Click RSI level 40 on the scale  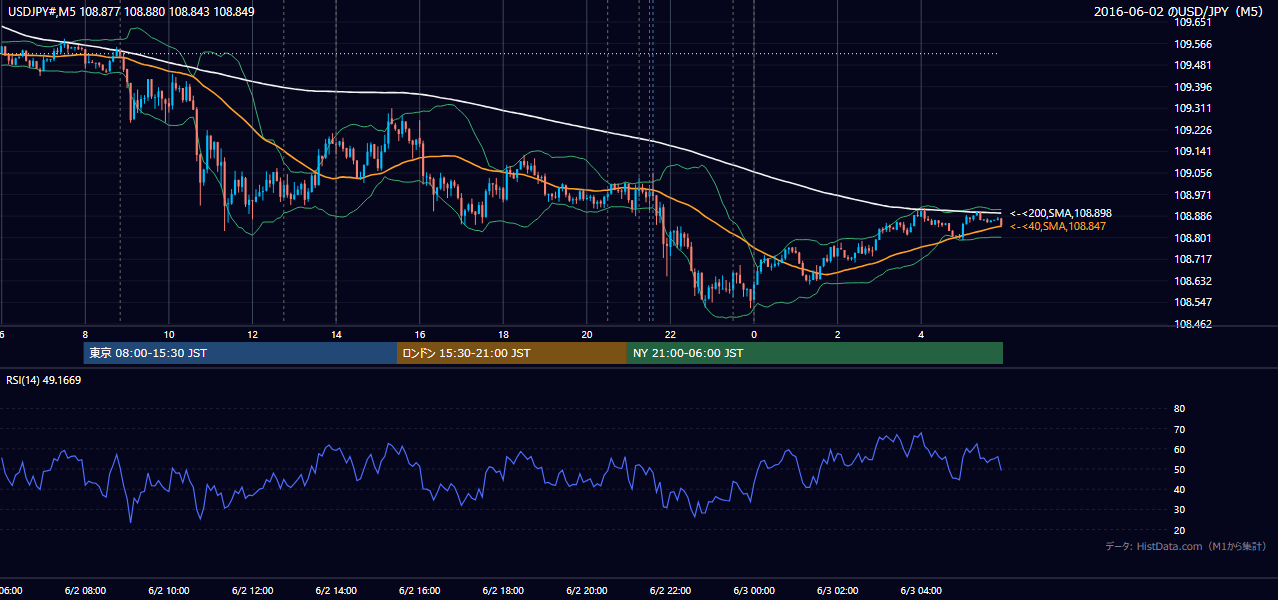point(1179,489)
